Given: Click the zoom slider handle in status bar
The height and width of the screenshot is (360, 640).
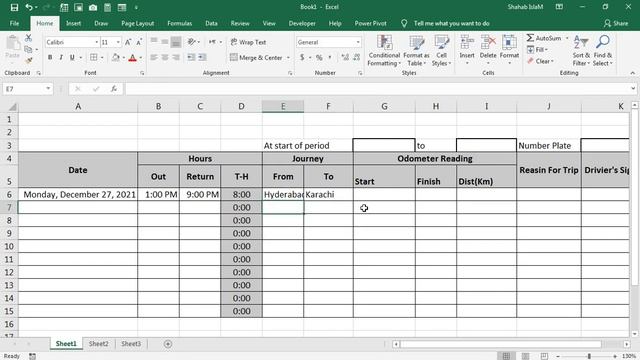Looking at the screenshot, I should (x=589, y=356).
